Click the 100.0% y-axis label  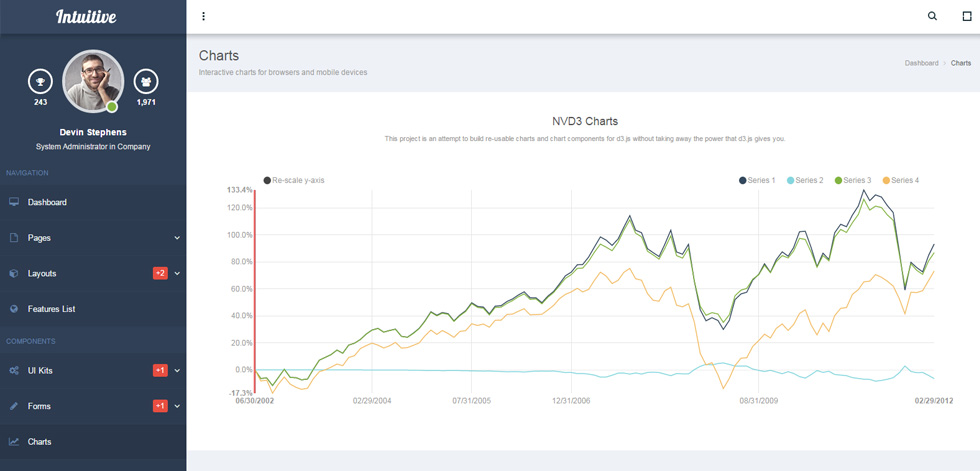point(241,235)
